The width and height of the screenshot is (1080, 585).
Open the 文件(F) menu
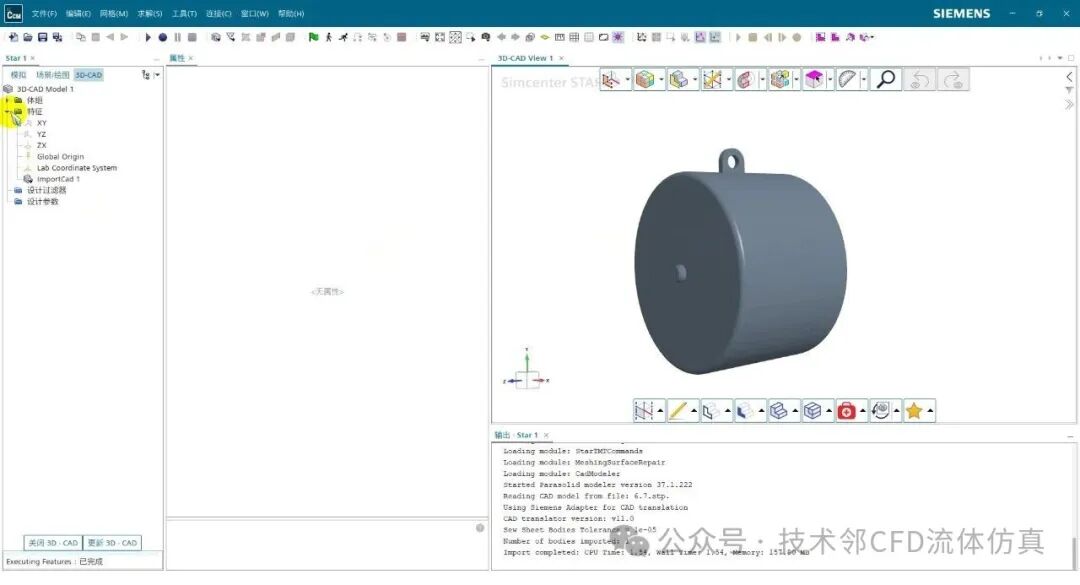(x=44, y=14)
